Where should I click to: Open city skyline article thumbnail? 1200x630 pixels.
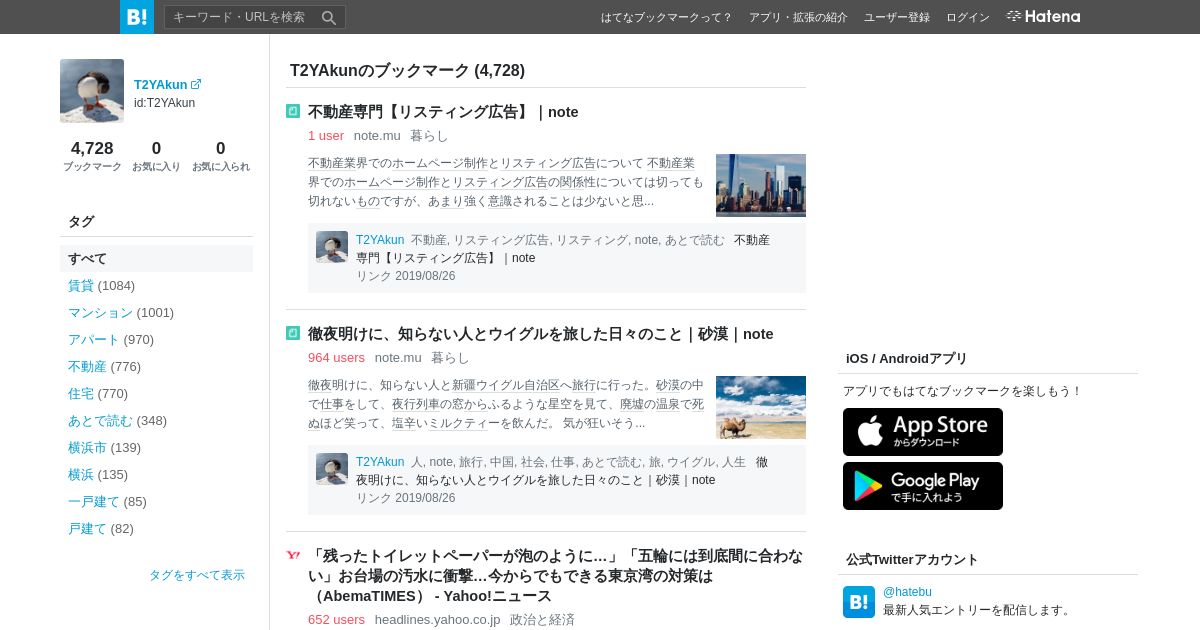click(x=761, y=185)
